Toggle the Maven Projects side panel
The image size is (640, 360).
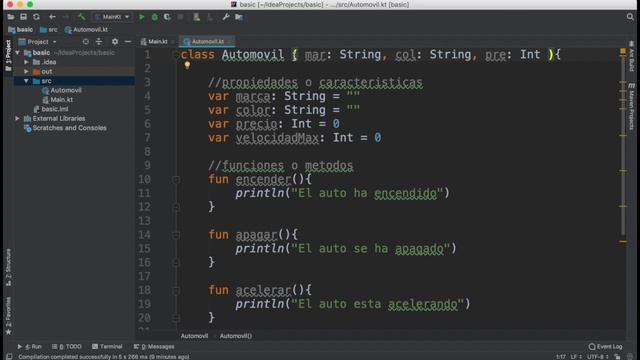tap(631, 107)
